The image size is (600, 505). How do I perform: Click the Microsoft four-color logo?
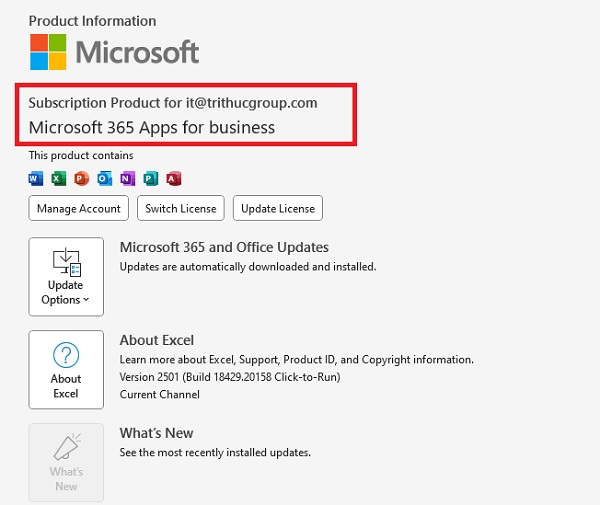pos(48,52)
